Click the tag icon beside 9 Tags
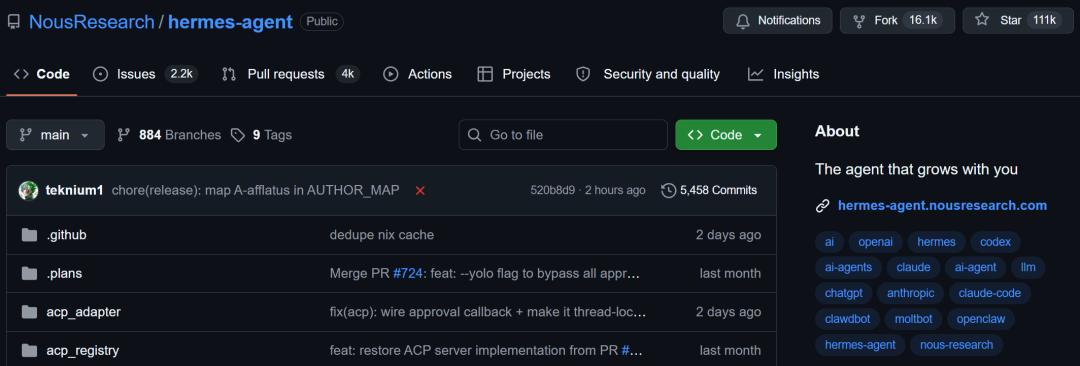 [238, 135]
